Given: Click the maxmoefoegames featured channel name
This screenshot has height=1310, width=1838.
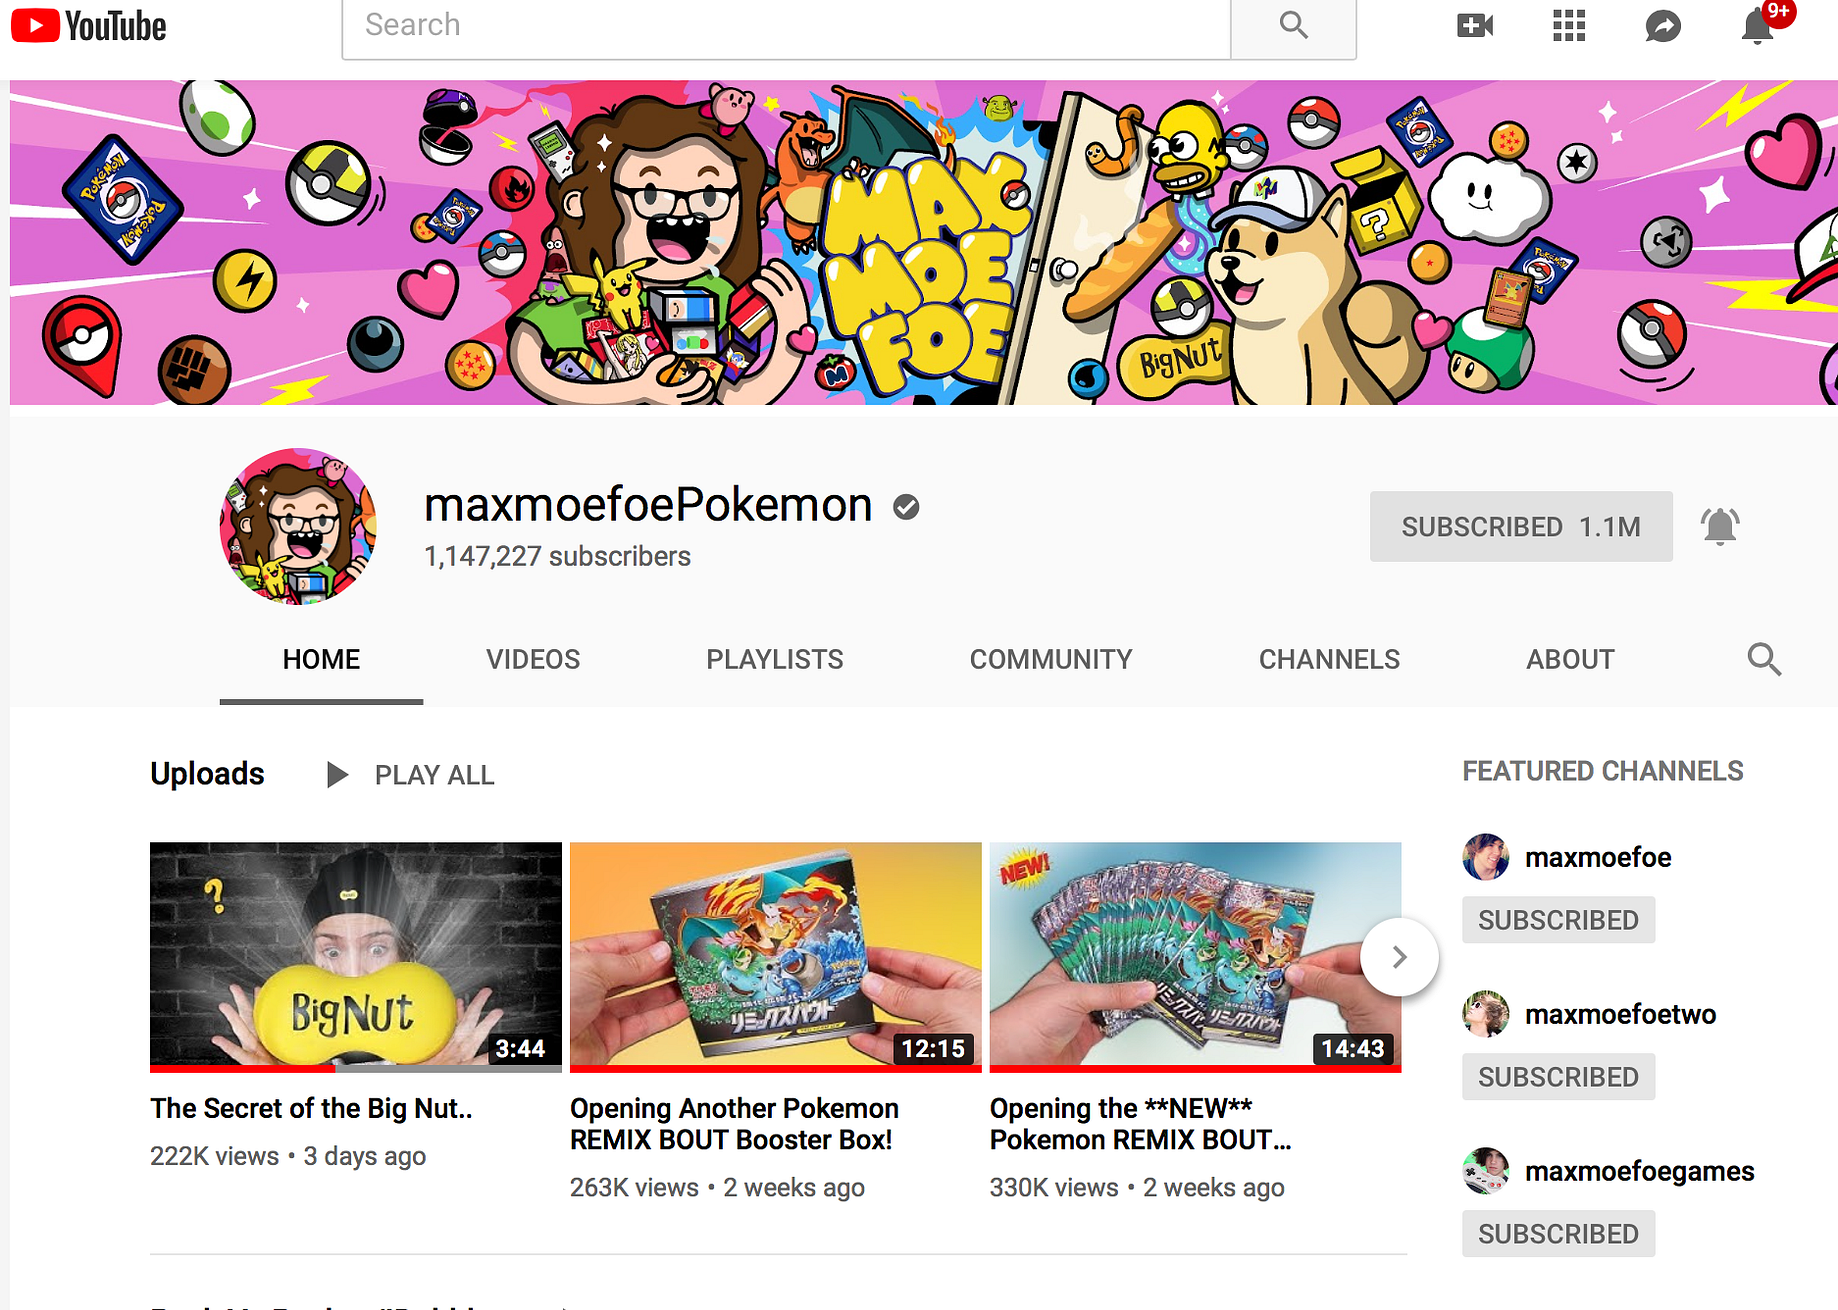Looking at the screenshot, I should tap(1639, 1171).
